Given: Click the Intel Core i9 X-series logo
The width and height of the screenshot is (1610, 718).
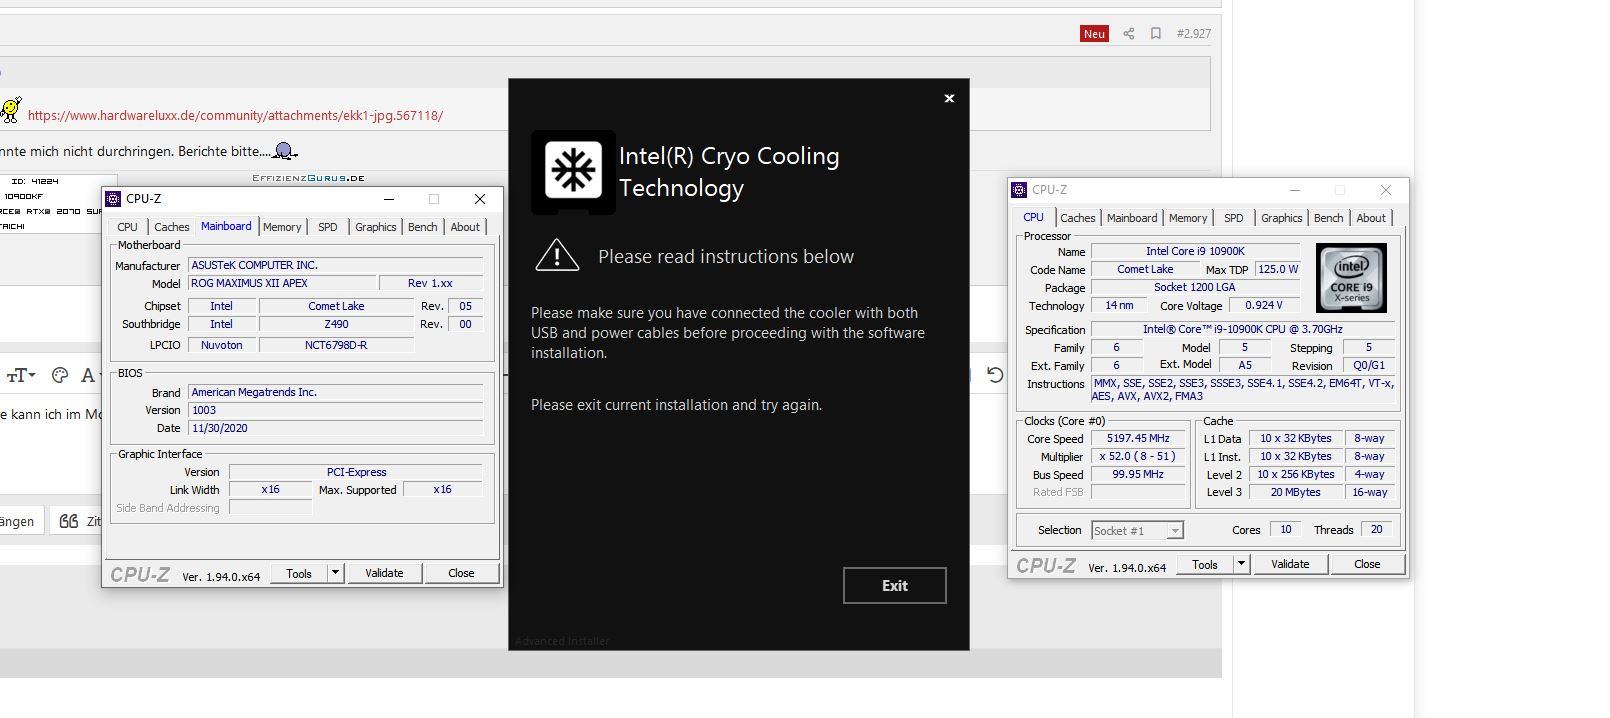Looking at the screenshot, I should pos(1351,278).
